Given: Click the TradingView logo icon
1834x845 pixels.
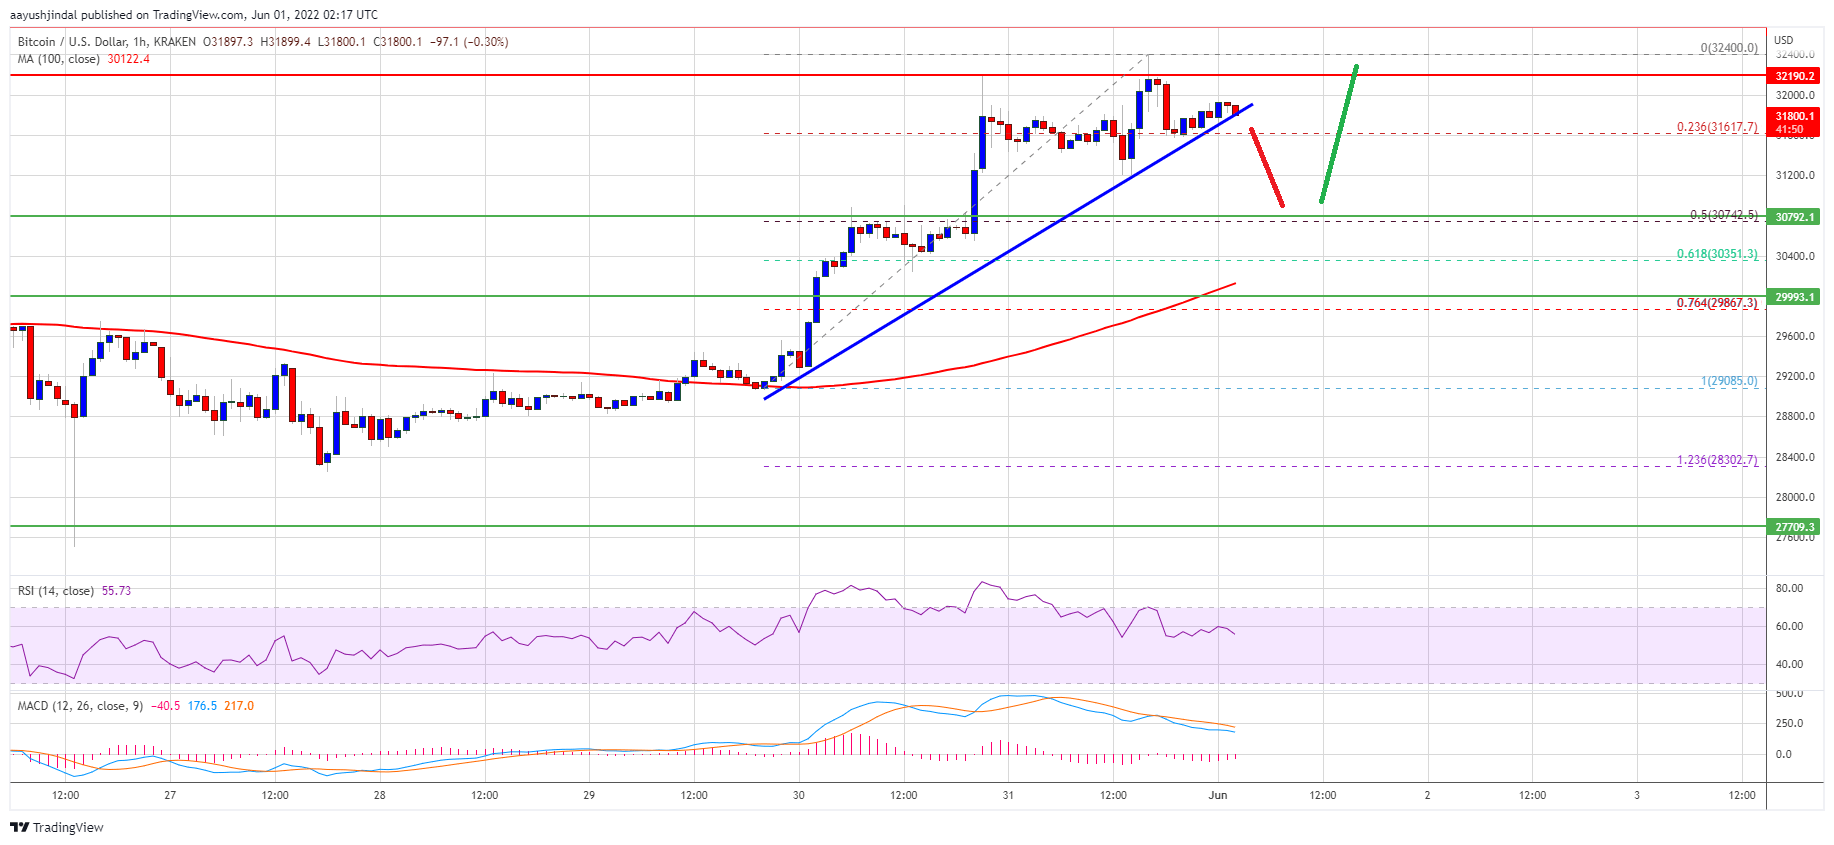Looking at the screenshot, I should (19, 827).
